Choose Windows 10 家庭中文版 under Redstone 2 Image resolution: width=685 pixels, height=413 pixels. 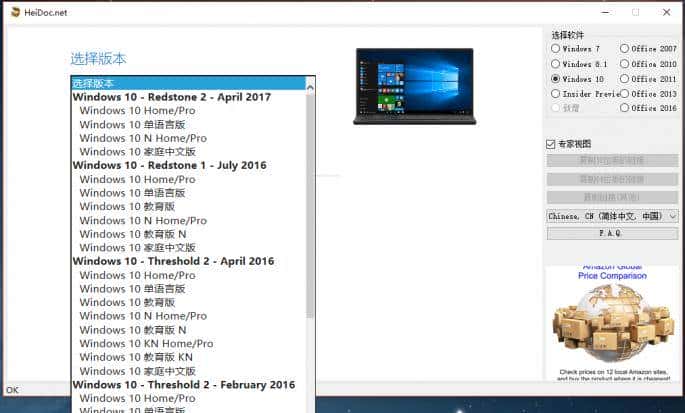point(138,152)
